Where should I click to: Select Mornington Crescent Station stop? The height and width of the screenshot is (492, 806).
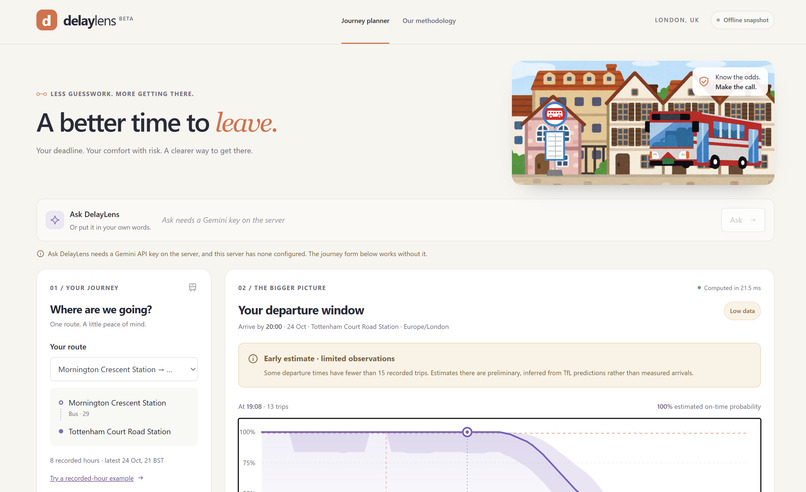click(117, 403)
